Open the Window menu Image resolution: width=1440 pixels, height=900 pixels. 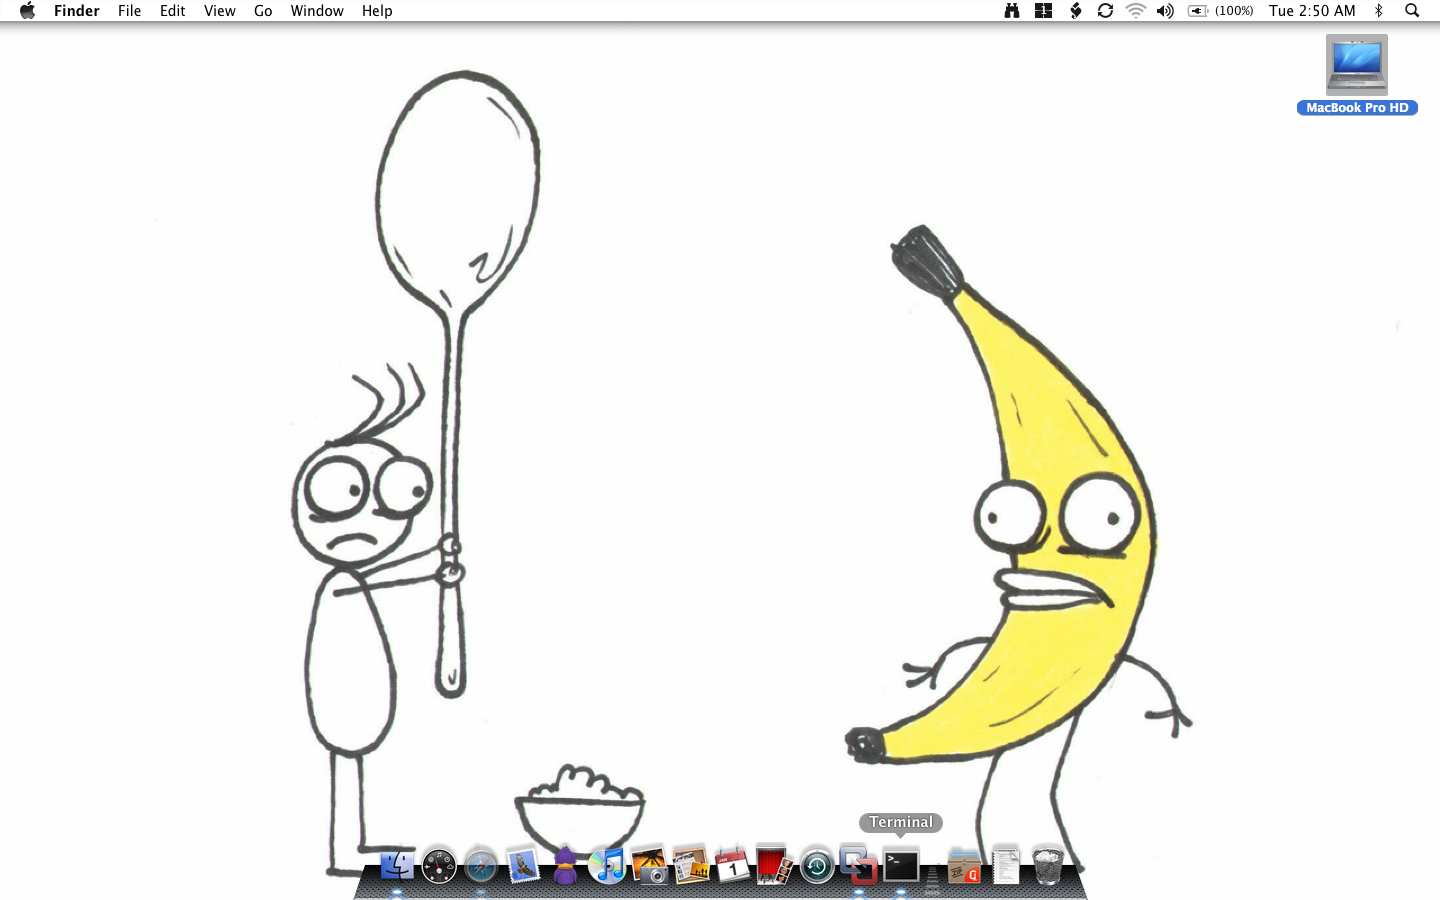coord(317,11)
